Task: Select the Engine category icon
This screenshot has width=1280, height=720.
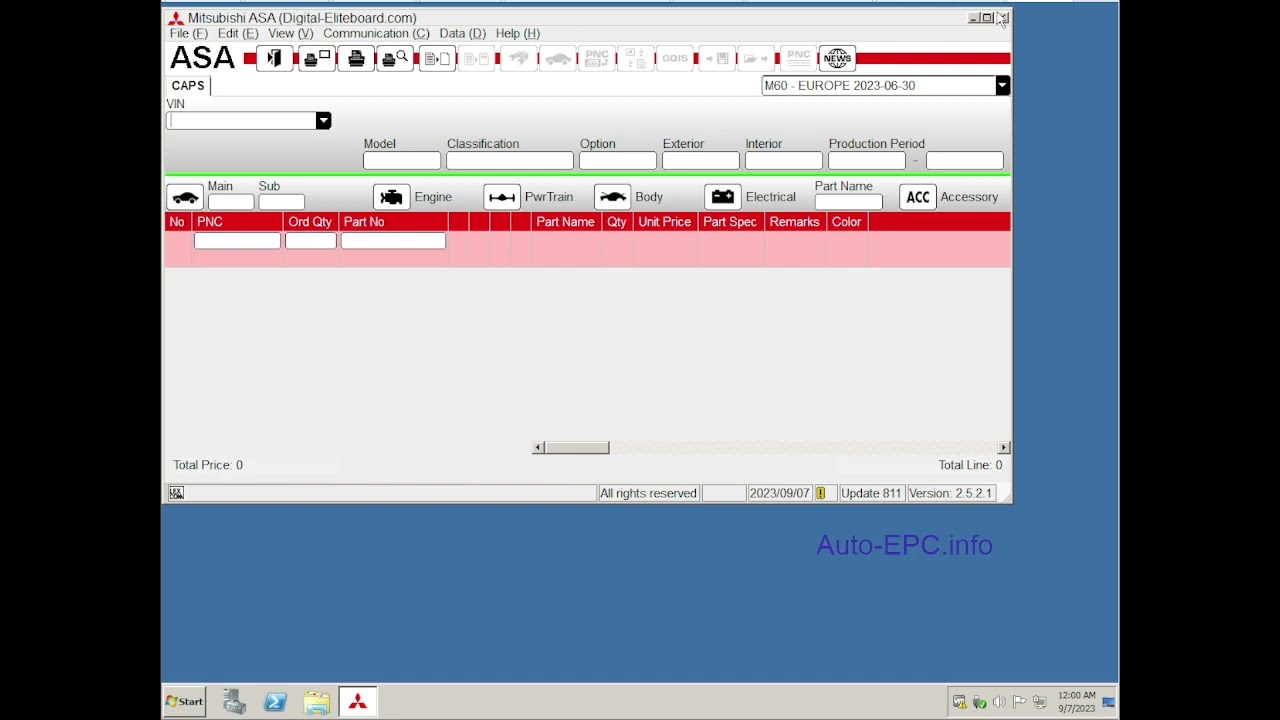Action: pos(392,197)
